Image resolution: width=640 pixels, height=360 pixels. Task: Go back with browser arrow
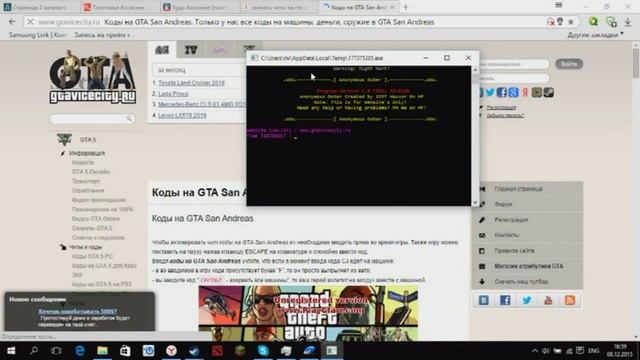click(12, 22)
